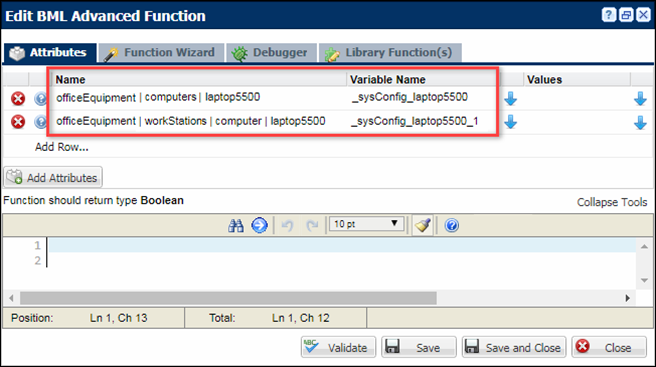Open editor help question mark icon
Screen dimensions: 656x367
[451, 226]
